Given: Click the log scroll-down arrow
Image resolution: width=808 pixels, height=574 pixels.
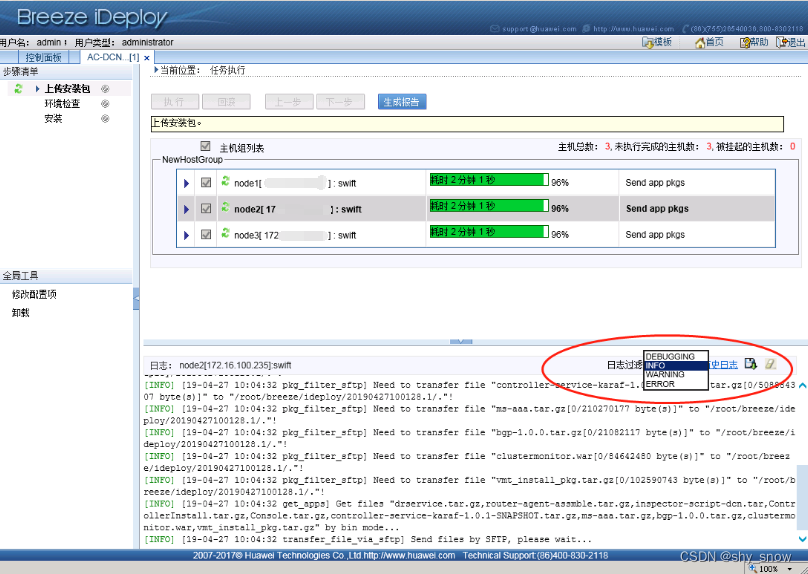Looking at the screenshot, I should tap(802, 539).
